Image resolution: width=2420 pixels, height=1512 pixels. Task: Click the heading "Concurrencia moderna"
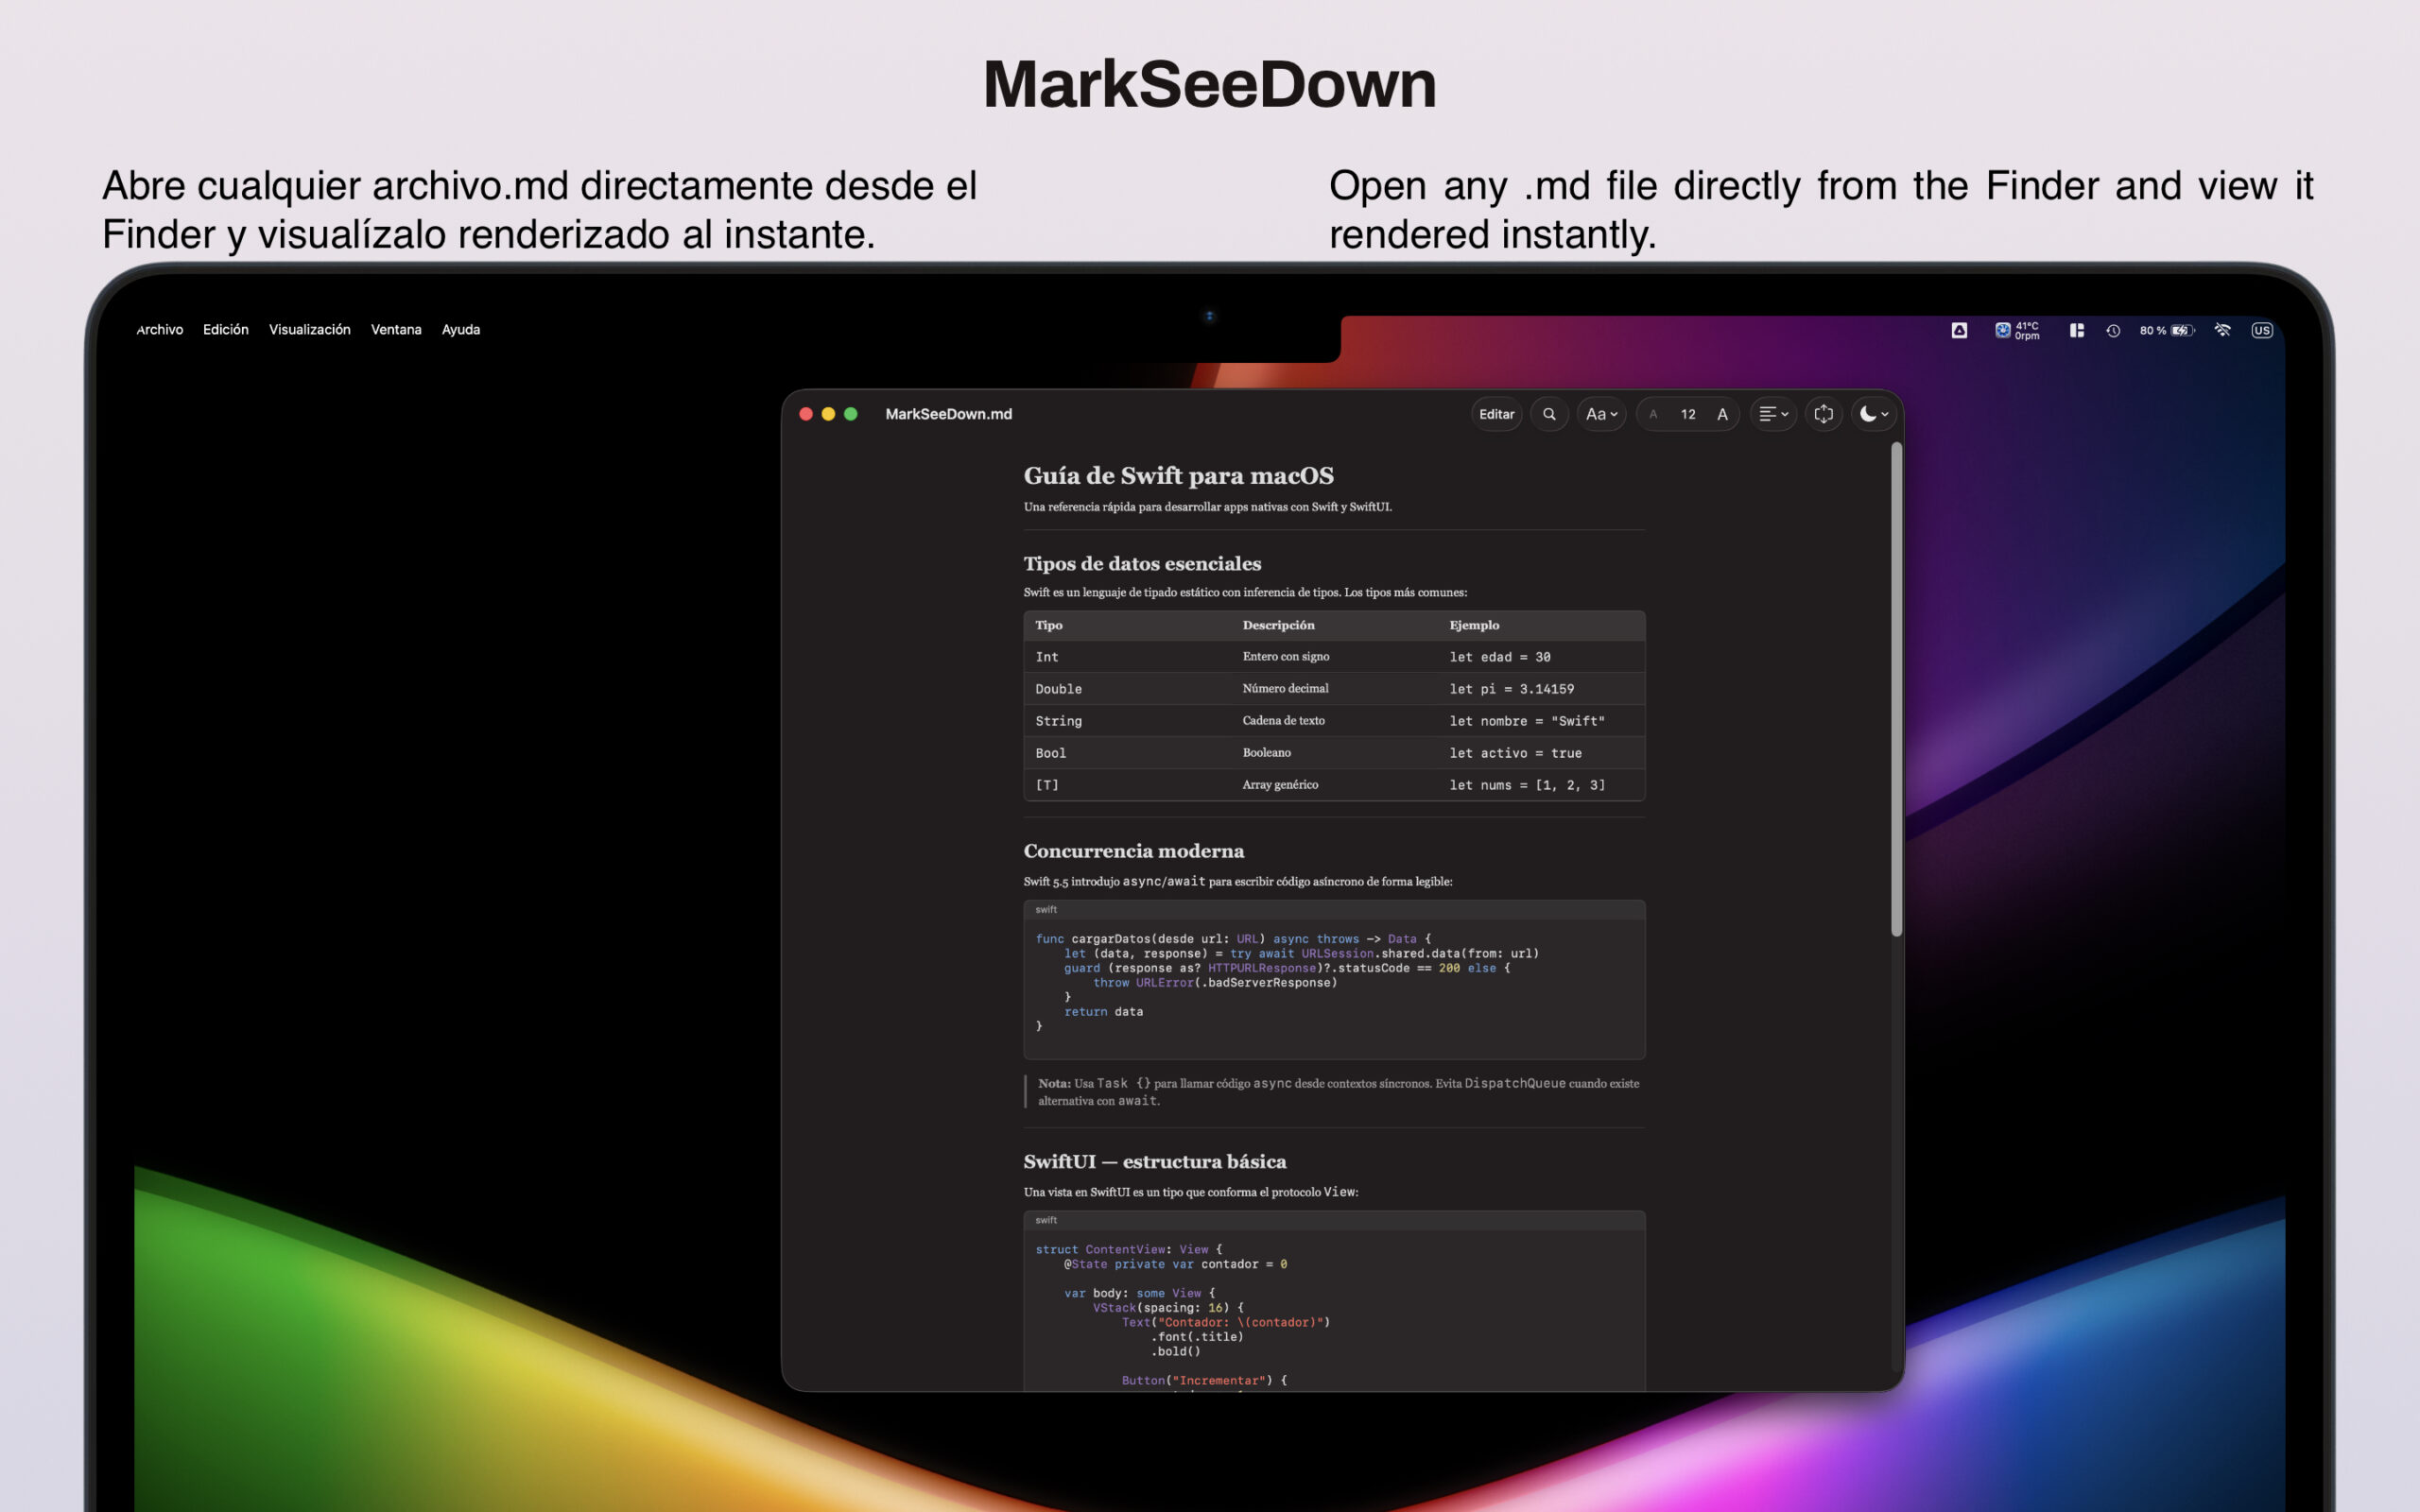1133,851
